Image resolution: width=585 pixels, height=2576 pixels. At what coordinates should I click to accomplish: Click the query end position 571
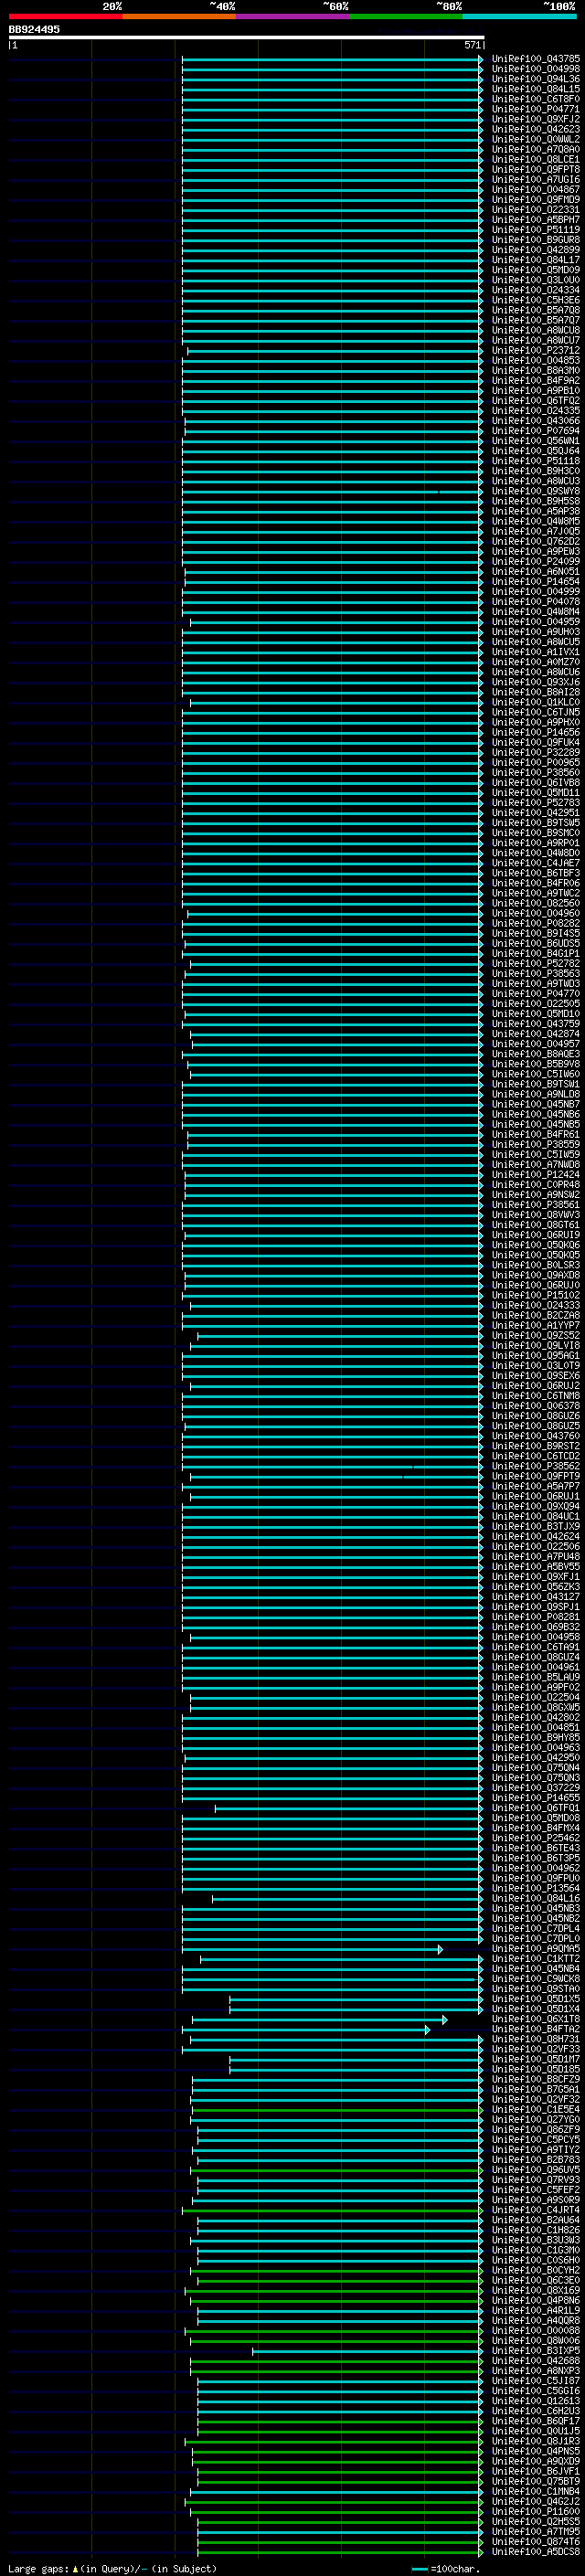(x=473, y=45)
